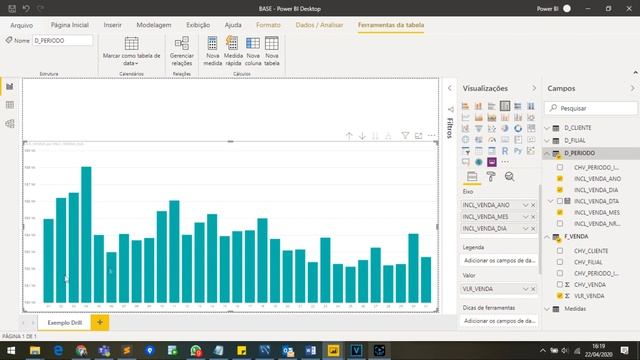Switch to the Modelagem ribbon tab
640x360 pixels.
point(153,25)
